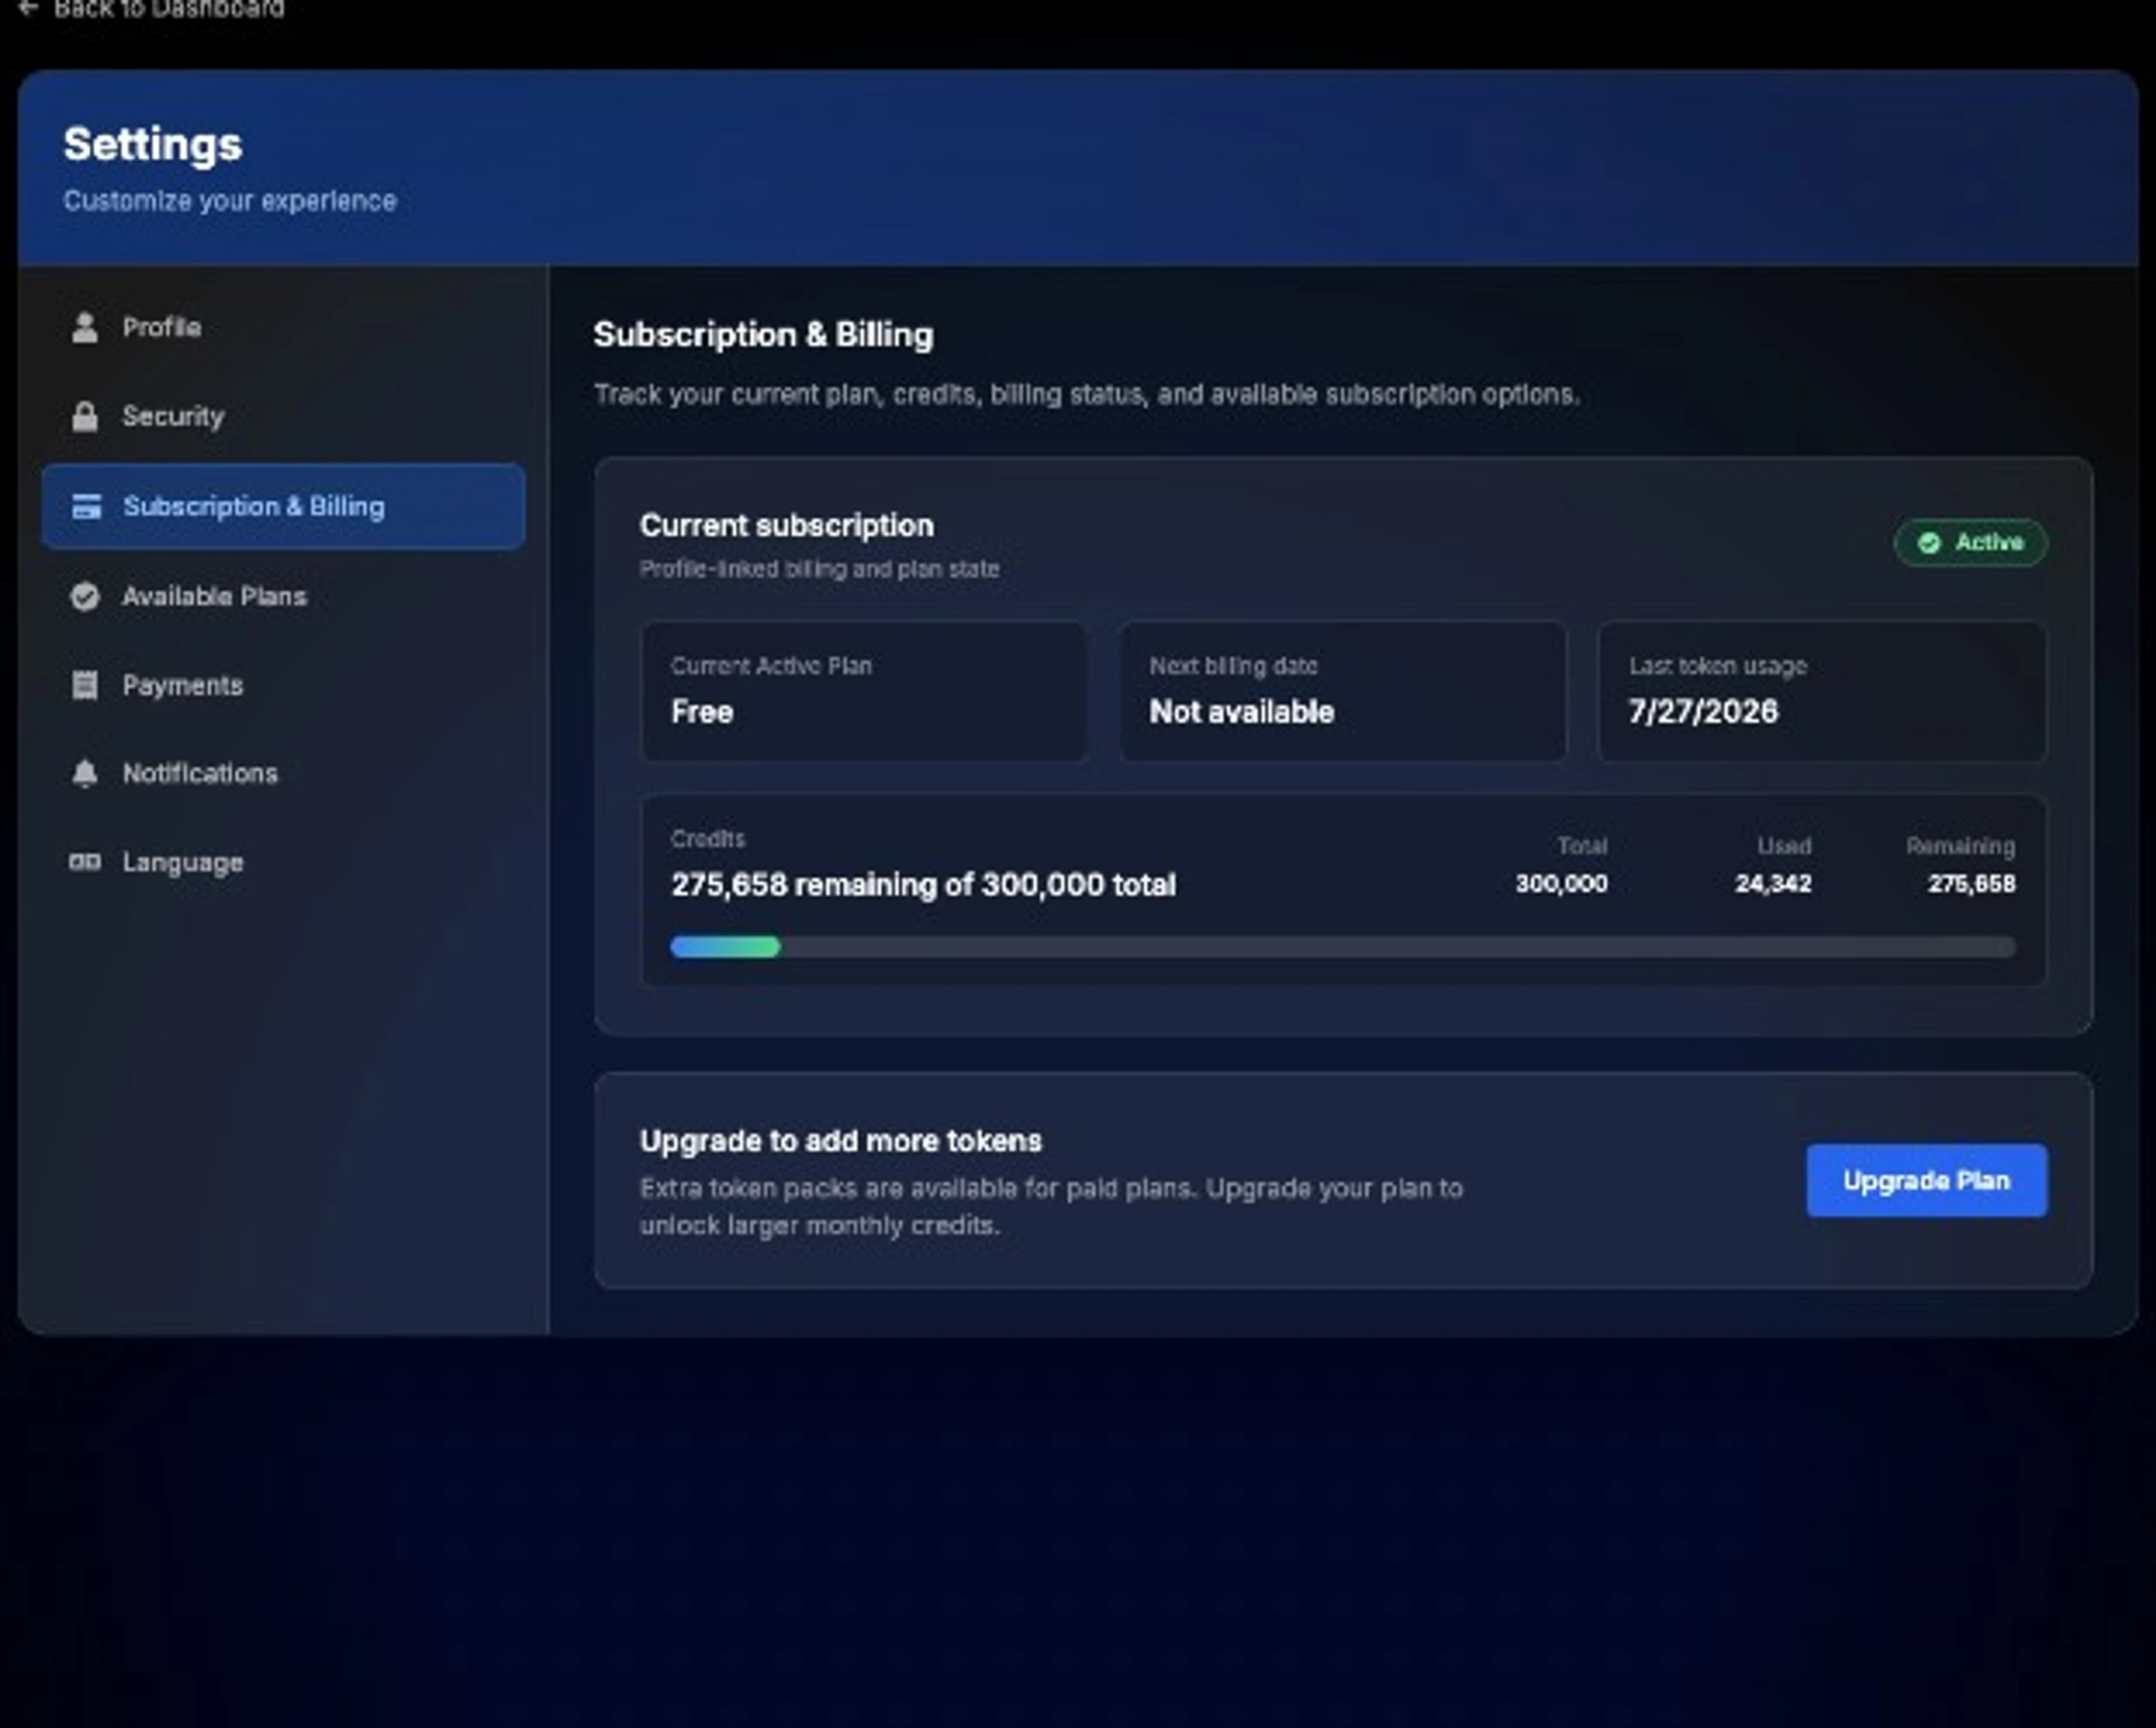Go to Available Plans section
This screenshot has height=1728, width=2156.
point(283,596)
